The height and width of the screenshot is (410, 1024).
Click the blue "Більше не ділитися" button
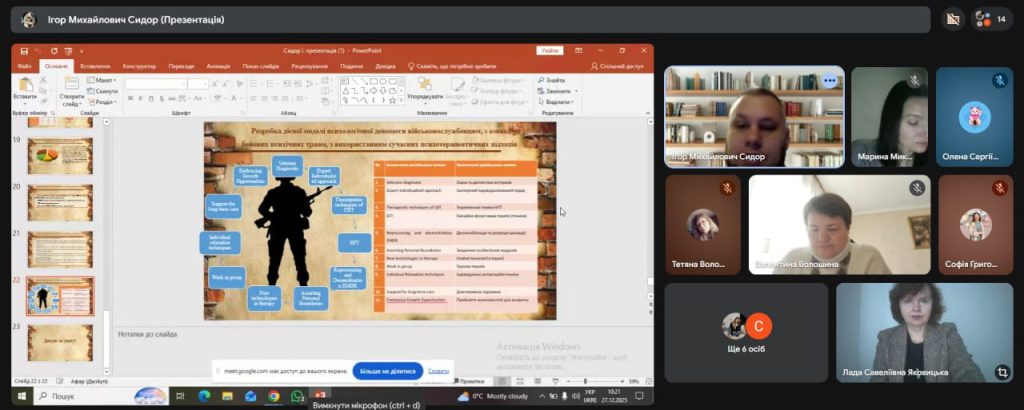pyautogui.click(x=387, y=370)
